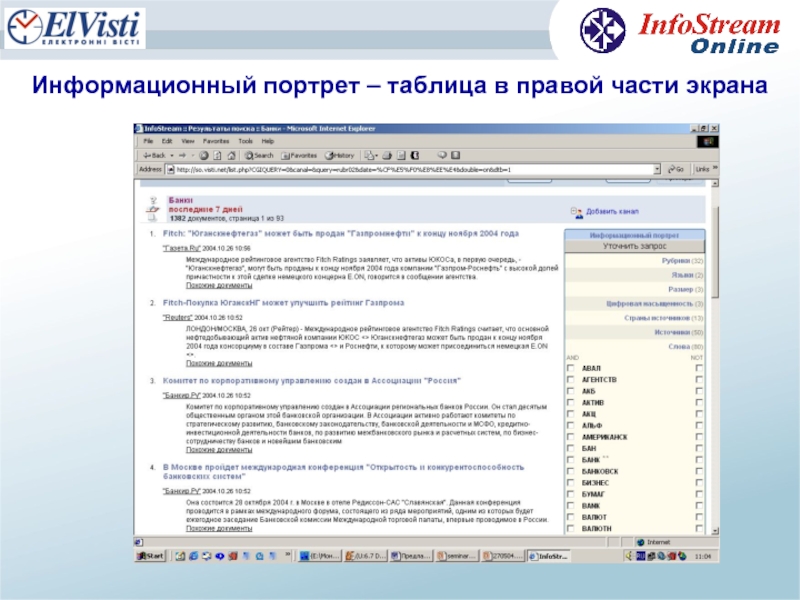Image resolution: width=800 pixels, height=600 pixels.
Task: Expand the Размер (3) section
Action: point(686,289)
